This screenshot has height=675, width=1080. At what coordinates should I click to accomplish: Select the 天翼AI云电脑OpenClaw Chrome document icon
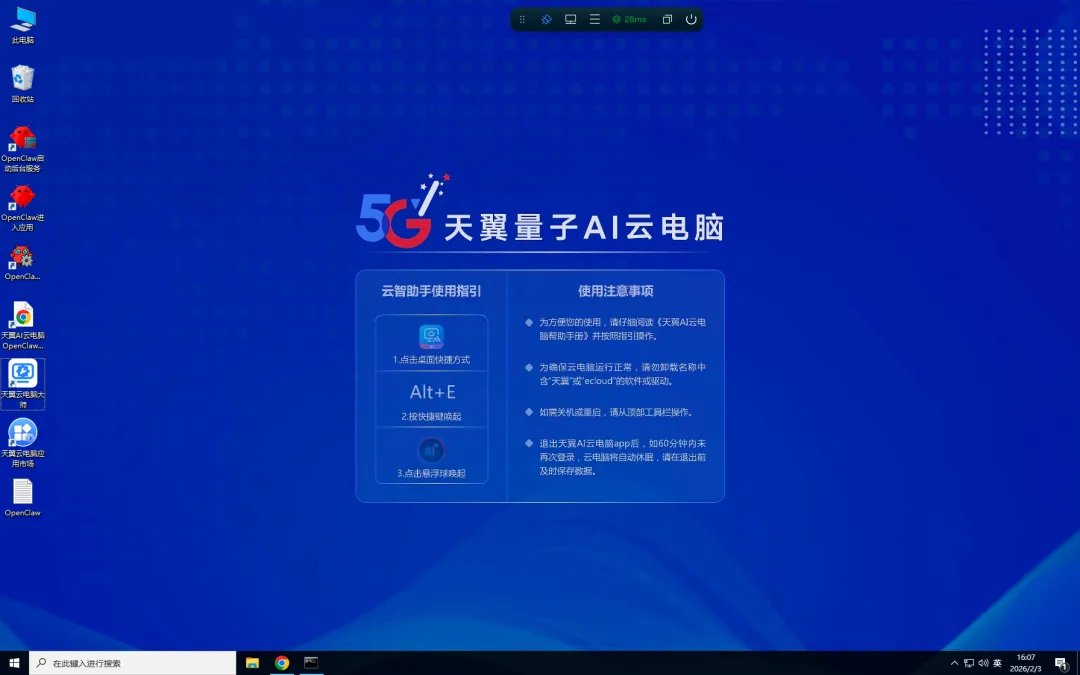pyautogui.click(x=23, y=325)
